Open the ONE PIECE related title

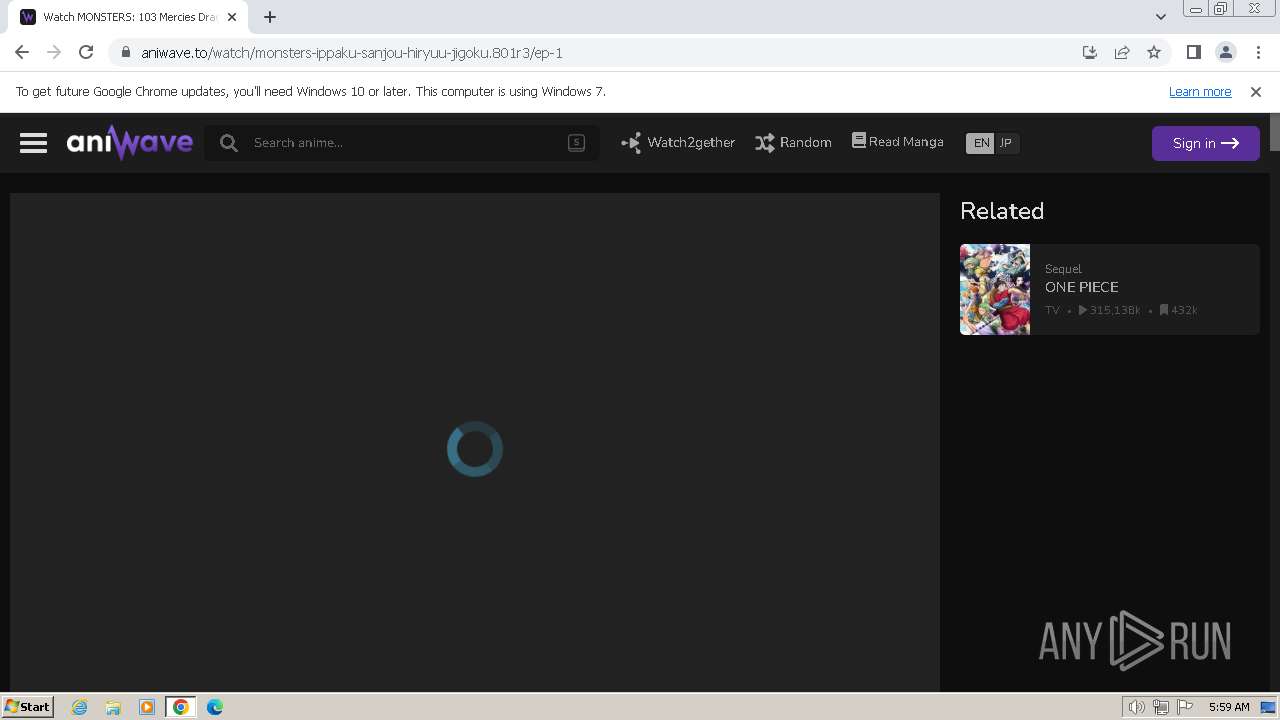(1082, 287)
